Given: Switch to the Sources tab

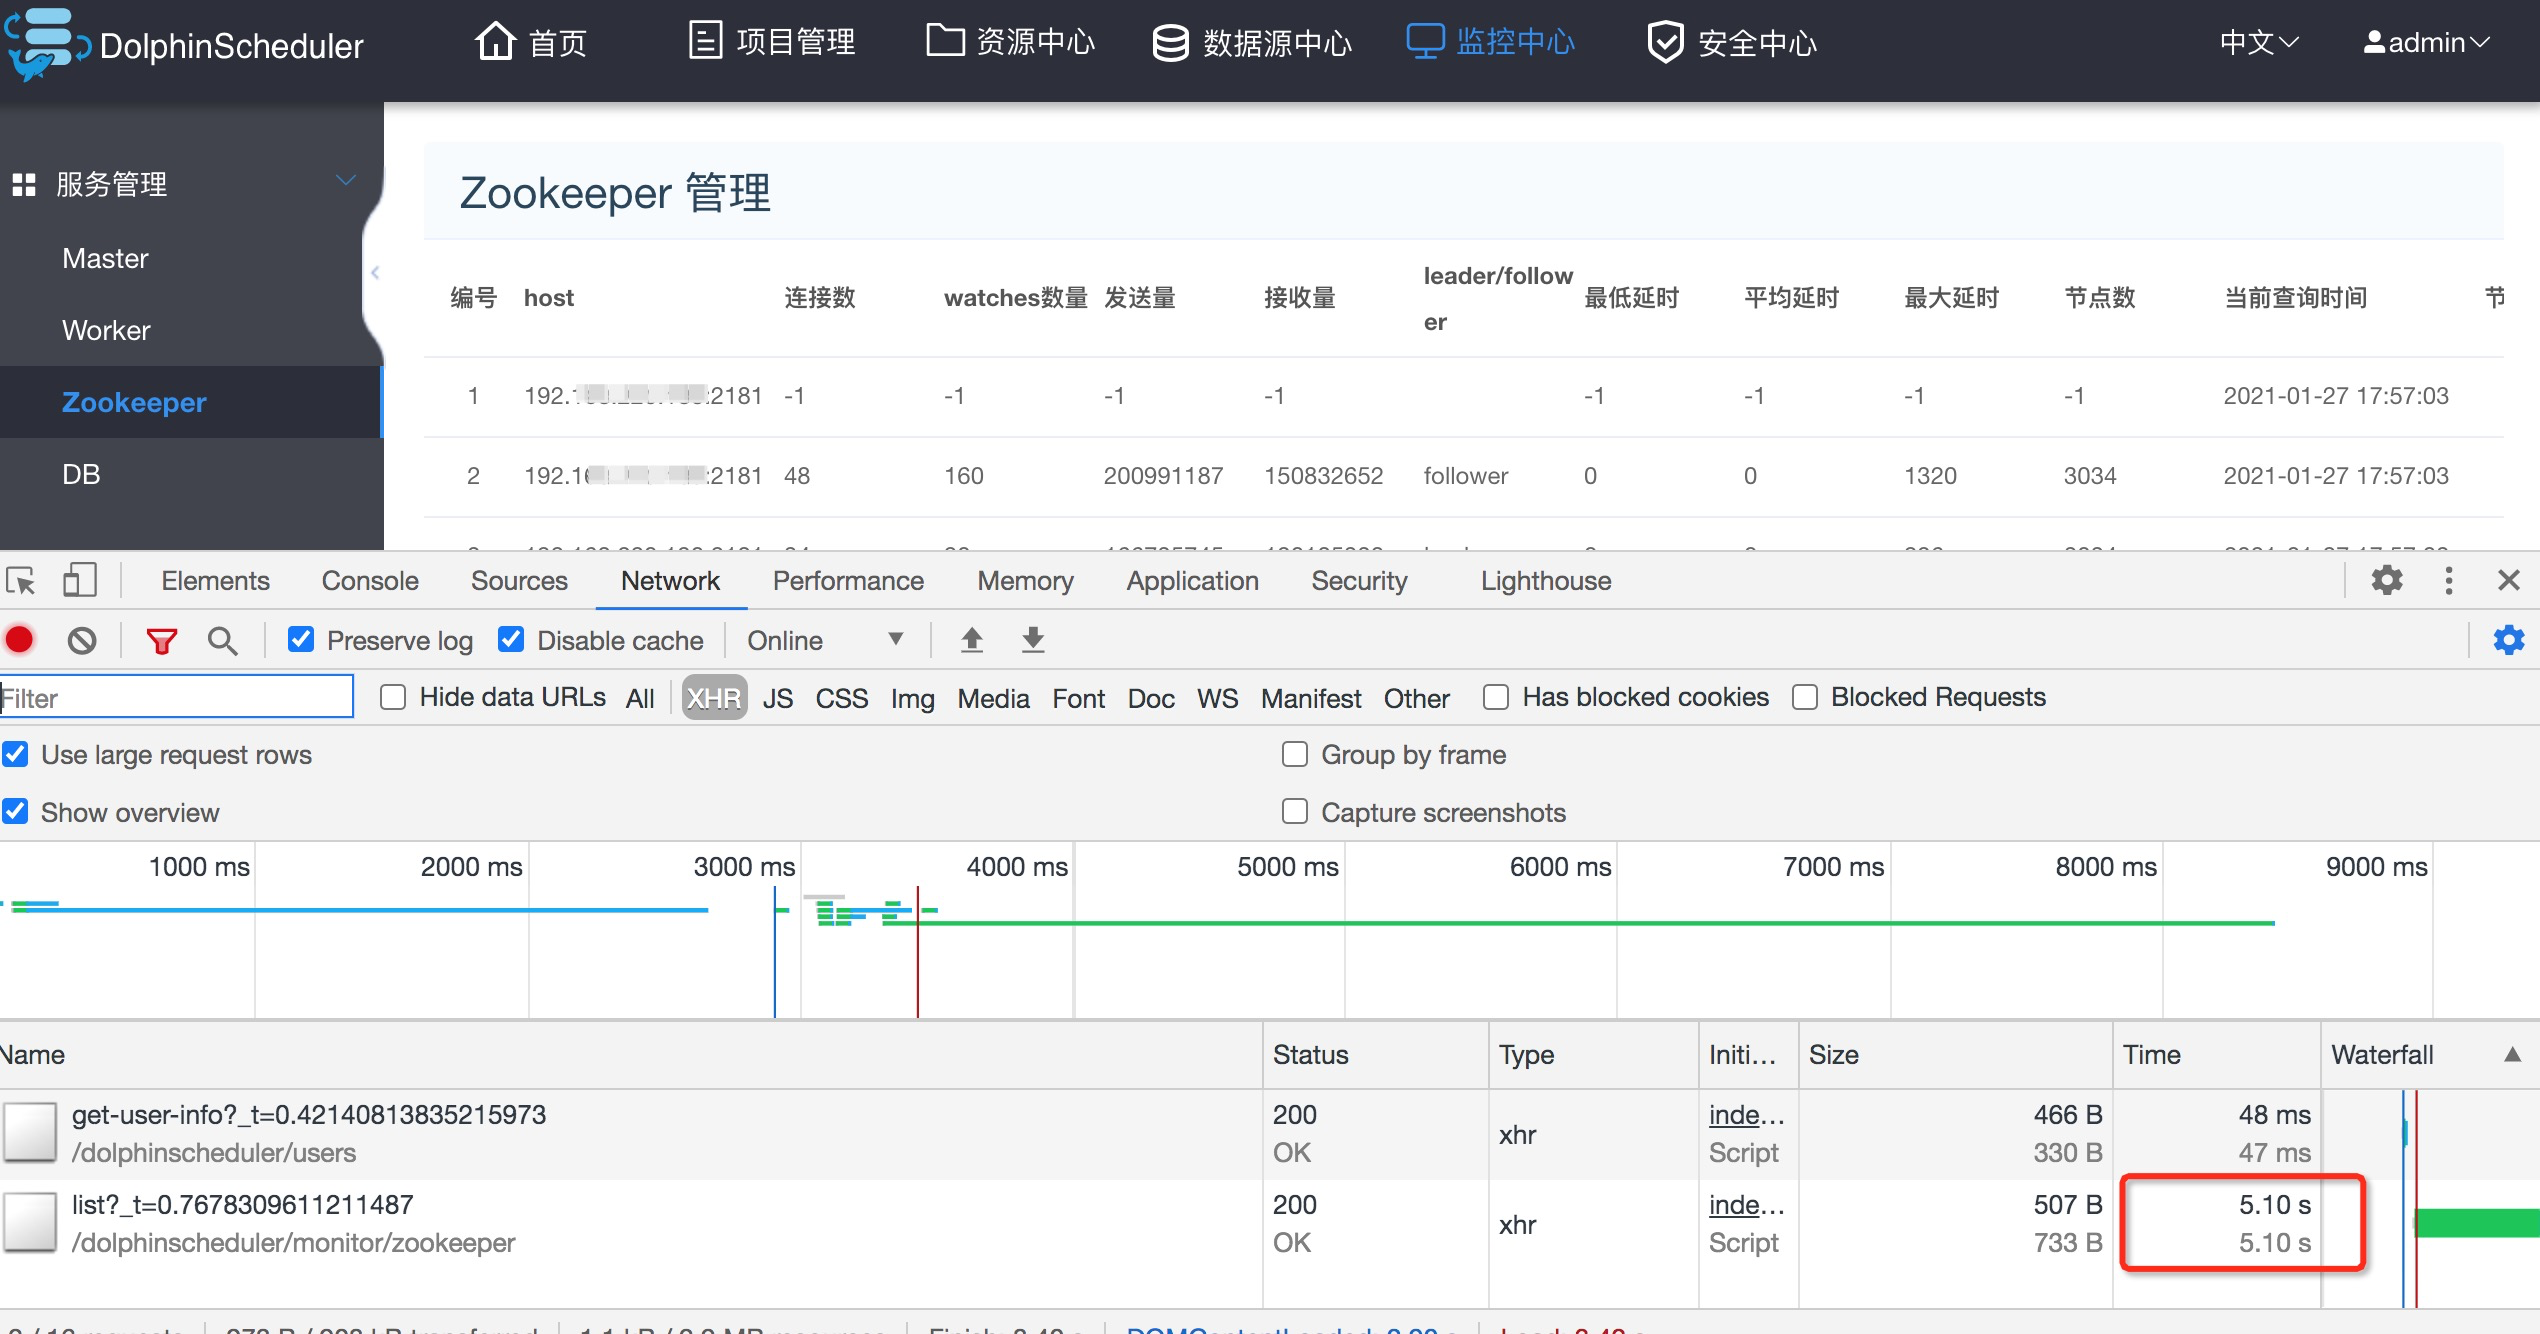Looking at the screenshot, I should (519, 581).
